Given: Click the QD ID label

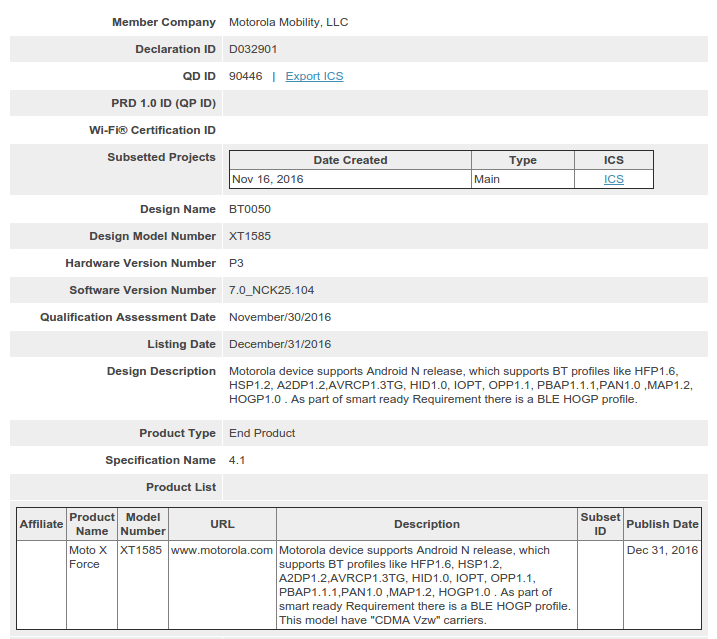Looking at the screenshot, I should tap(199, 76).
